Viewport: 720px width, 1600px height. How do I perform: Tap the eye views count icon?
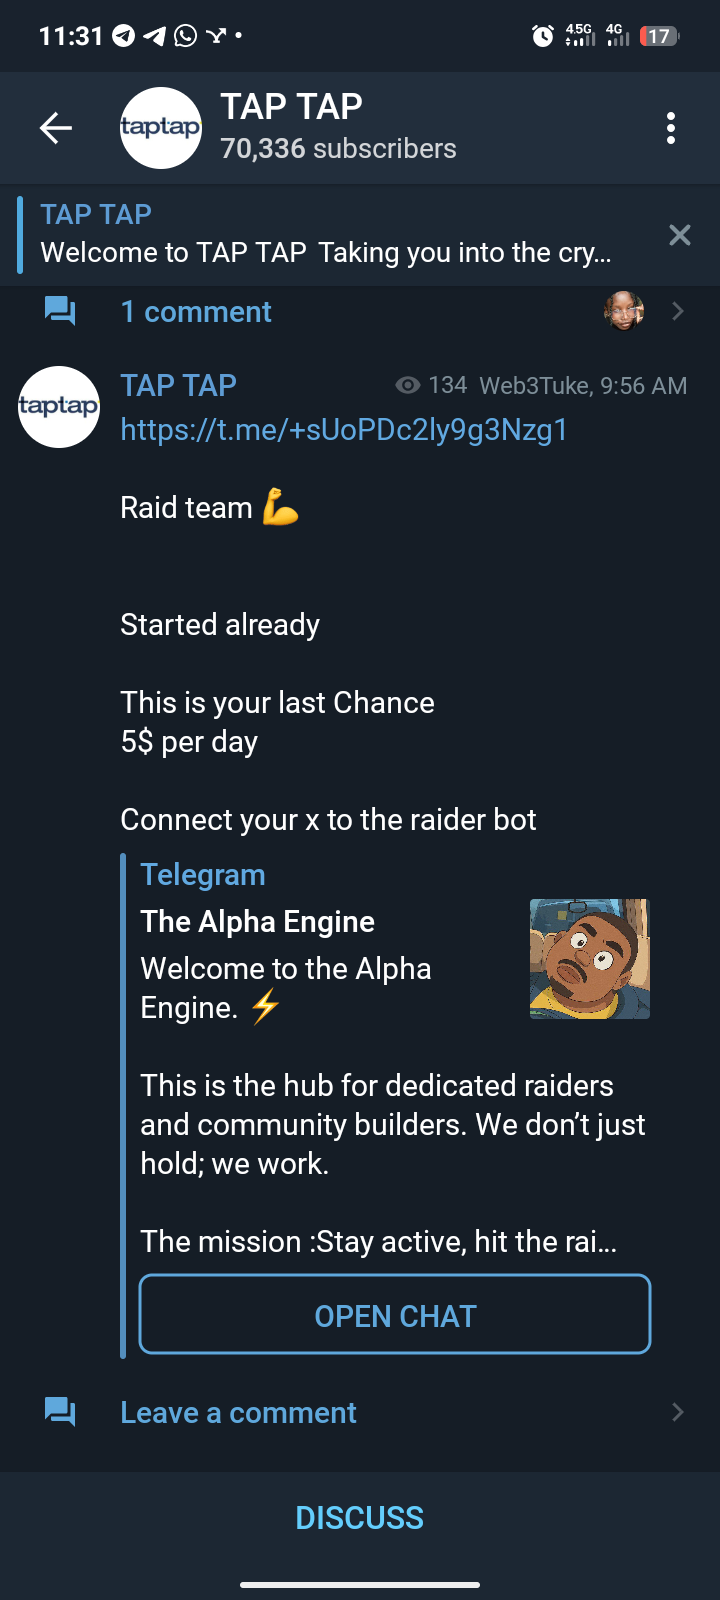pyautogui.click(x=407, y=386)
